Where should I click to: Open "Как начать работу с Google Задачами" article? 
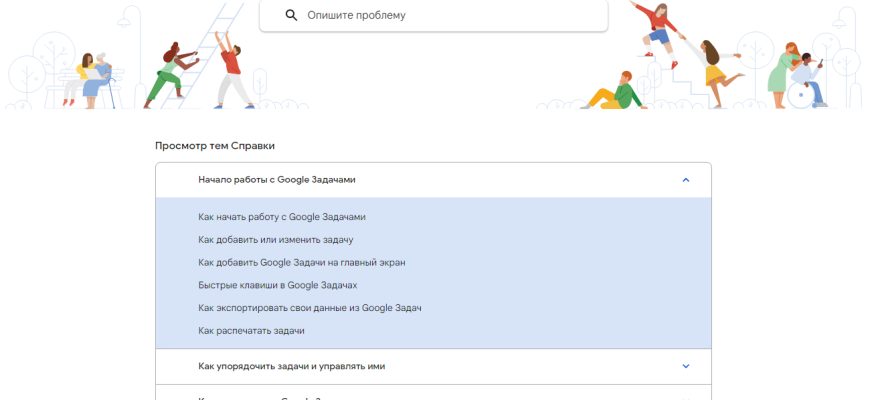coord(282,217)
